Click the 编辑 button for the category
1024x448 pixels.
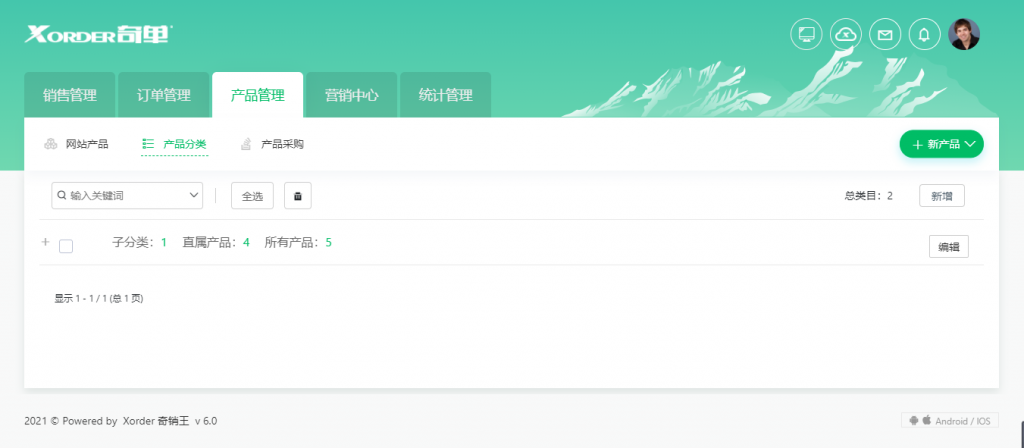pyautogui.click(x=949, y=247)
